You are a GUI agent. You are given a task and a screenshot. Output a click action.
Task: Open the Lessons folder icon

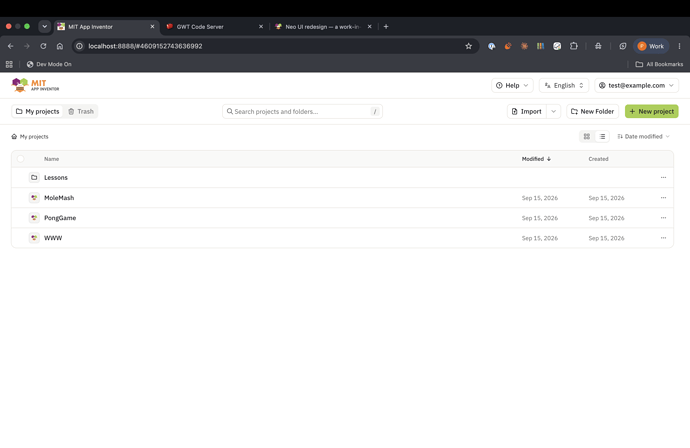point(34,177)
